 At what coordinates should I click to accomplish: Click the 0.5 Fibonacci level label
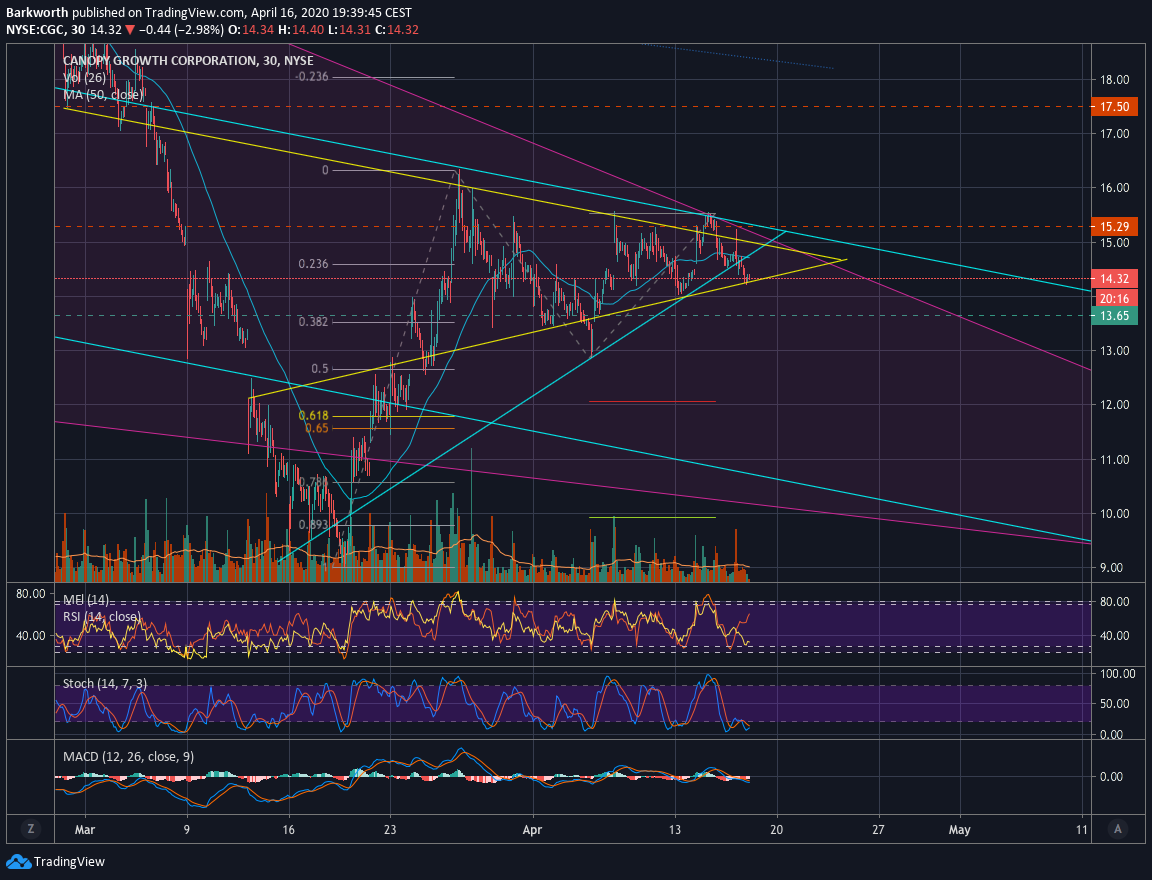pyautogui.click(x=320, y=369)
